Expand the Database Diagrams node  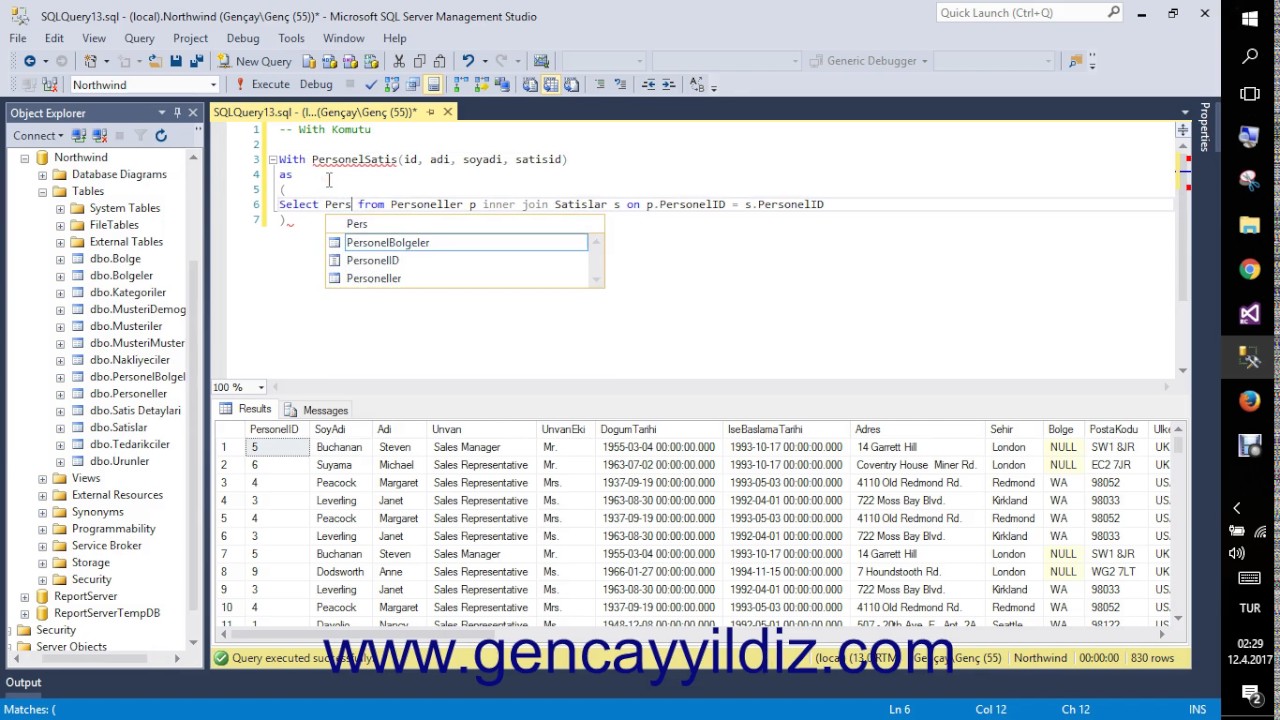coord(43,175)
